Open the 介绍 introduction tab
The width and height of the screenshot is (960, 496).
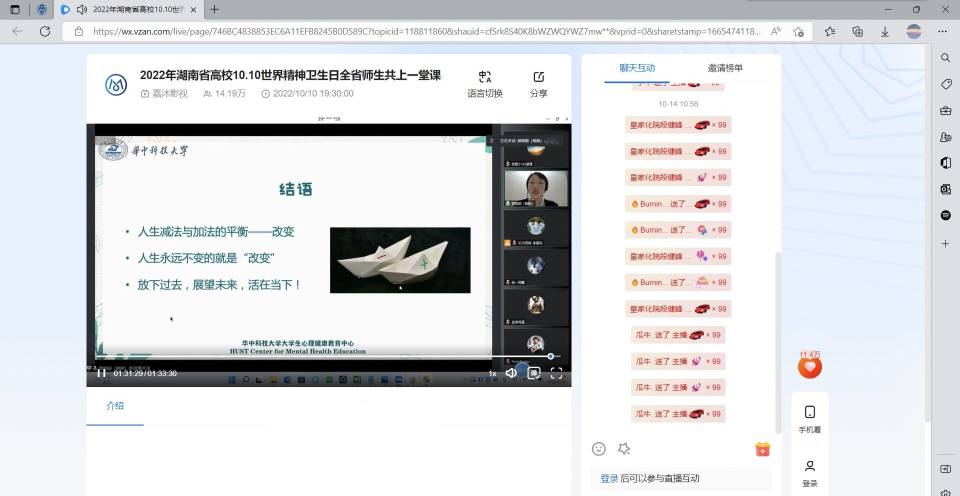click(116, 406)
